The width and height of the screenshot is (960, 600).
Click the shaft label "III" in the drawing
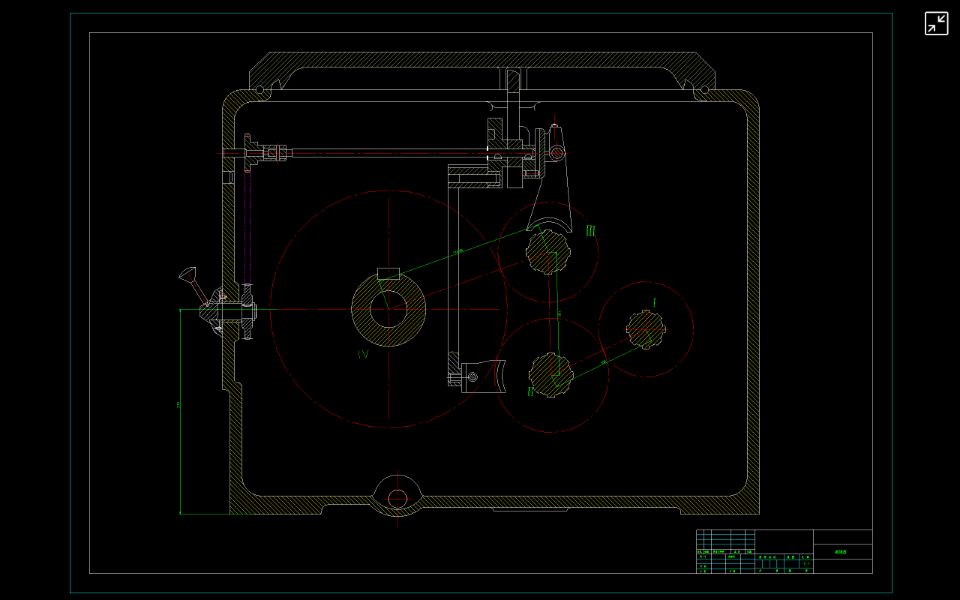pos(590,231)
